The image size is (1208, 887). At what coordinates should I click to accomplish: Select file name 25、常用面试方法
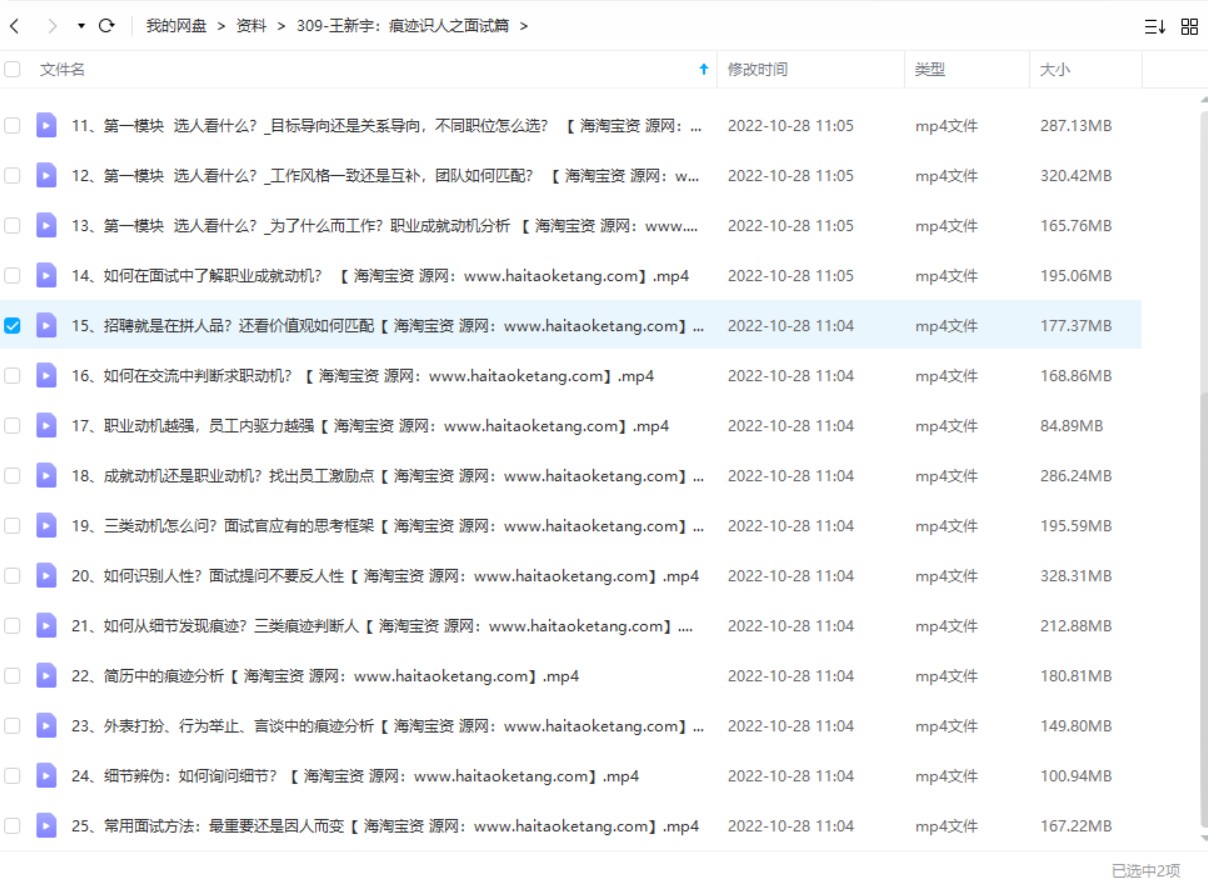tap(385, 825)
